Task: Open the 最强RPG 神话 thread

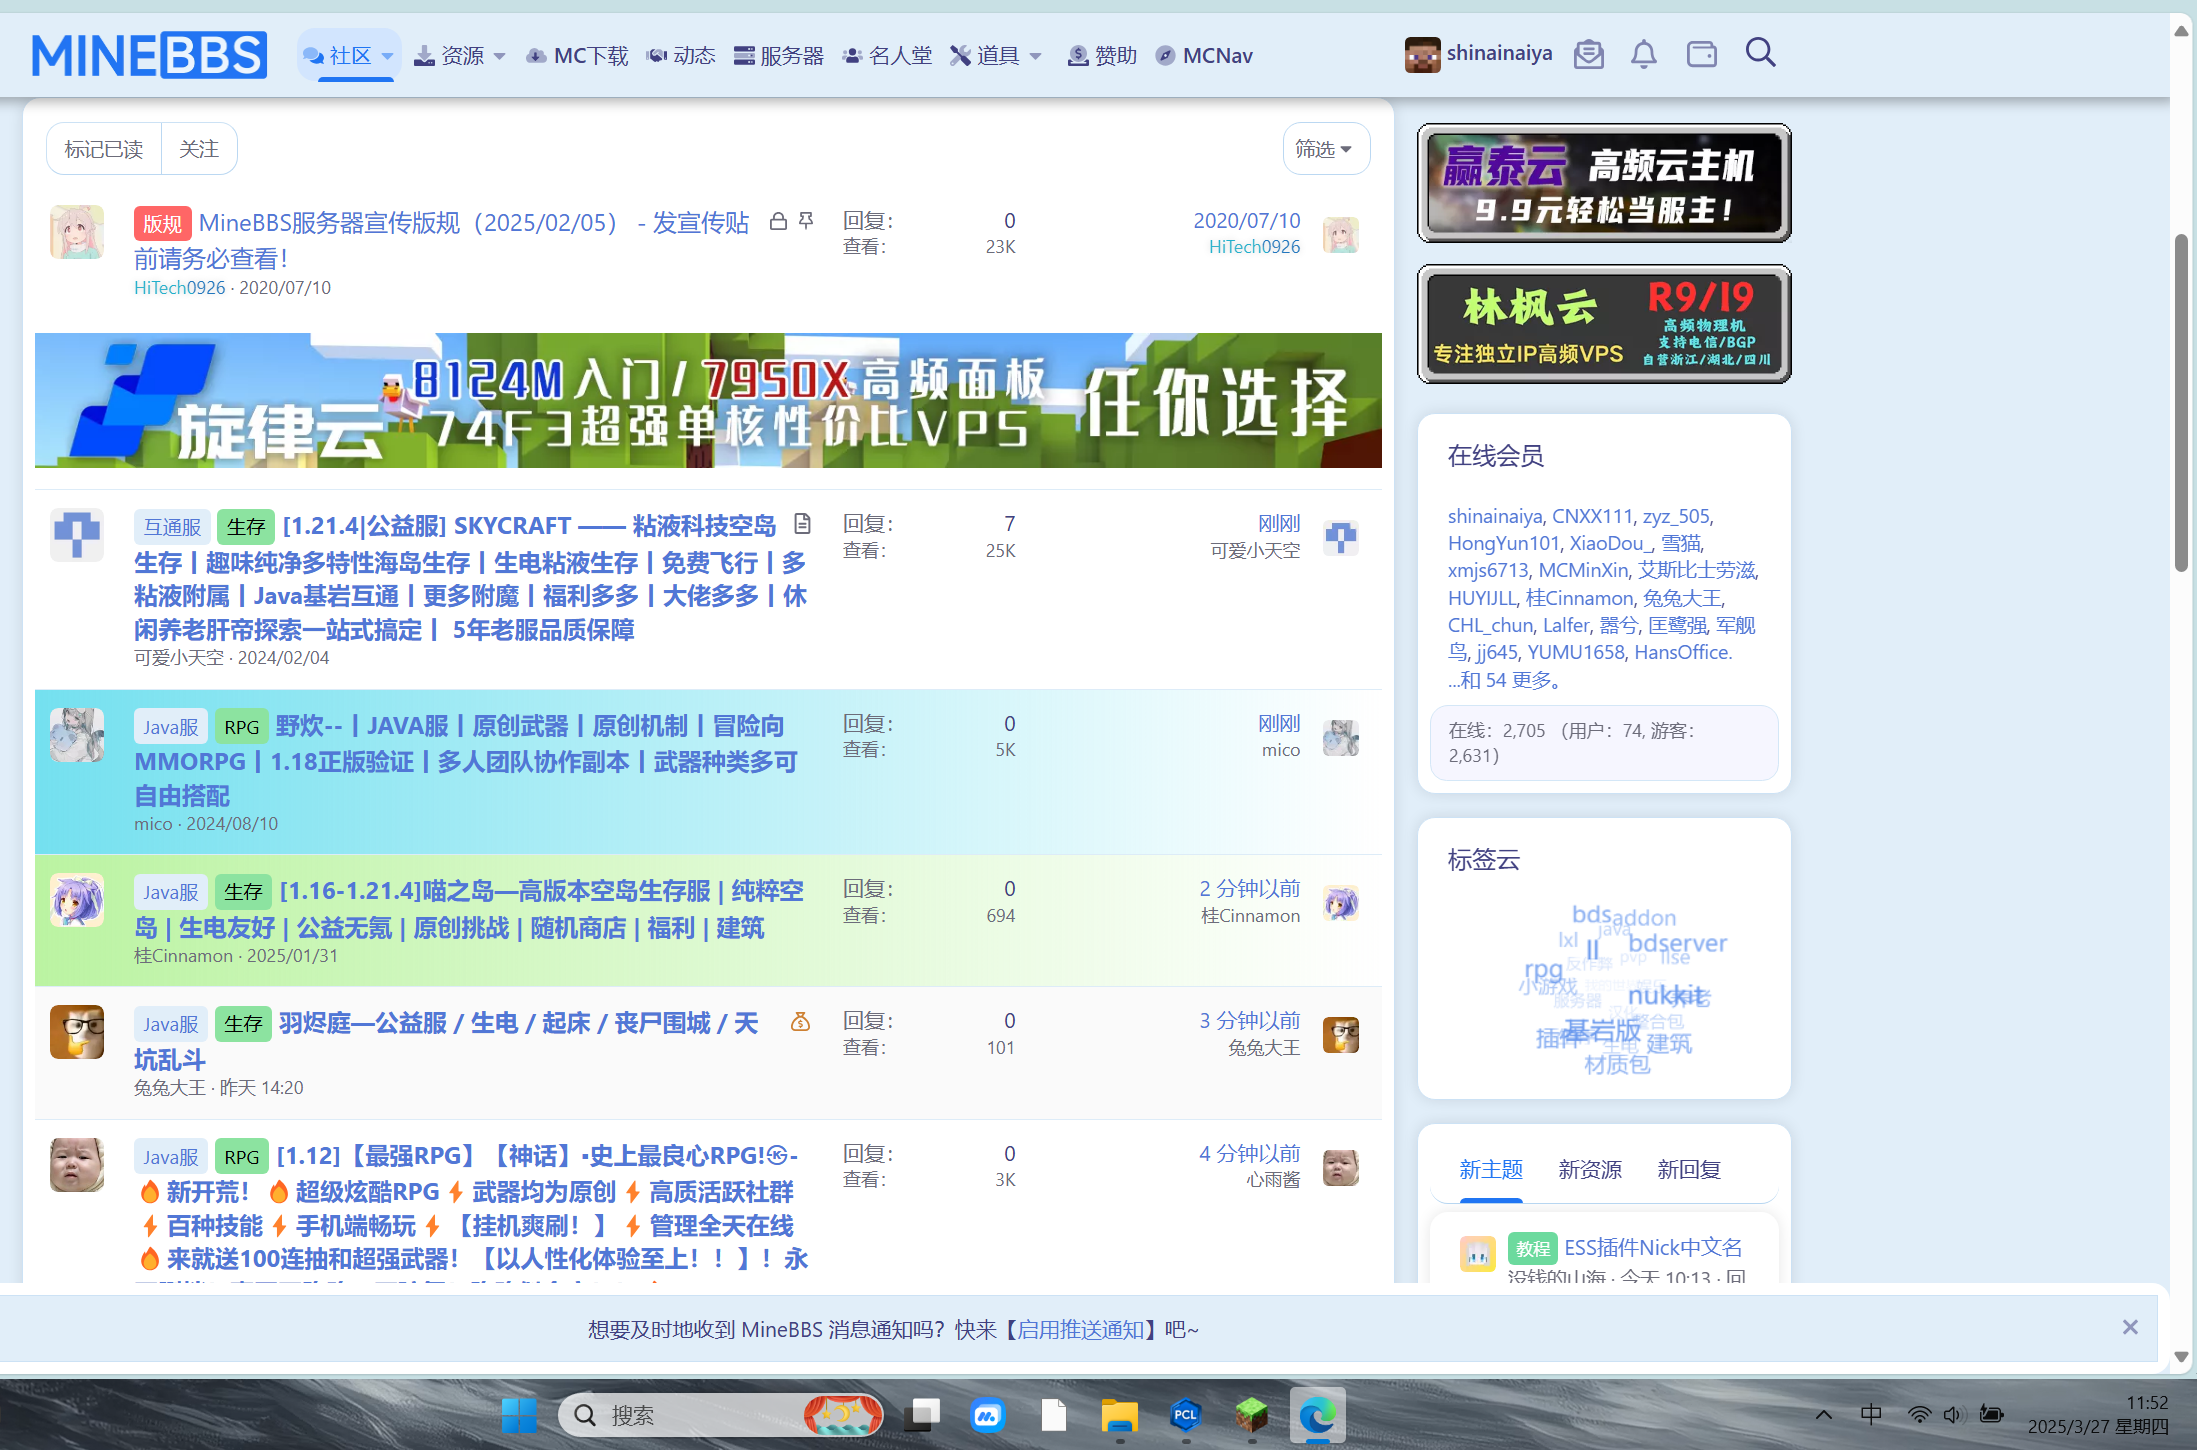Action: coord(472,1208)
